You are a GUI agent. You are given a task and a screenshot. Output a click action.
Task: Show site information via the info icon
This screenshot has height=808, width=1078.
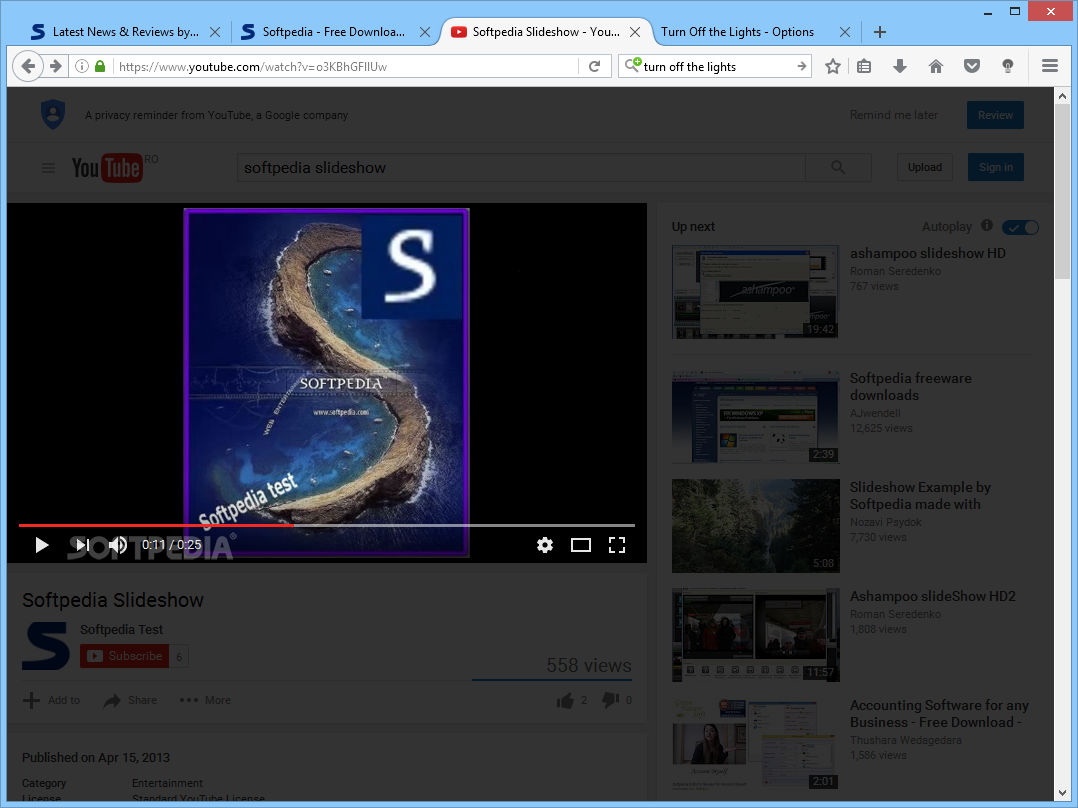[82, 66]
